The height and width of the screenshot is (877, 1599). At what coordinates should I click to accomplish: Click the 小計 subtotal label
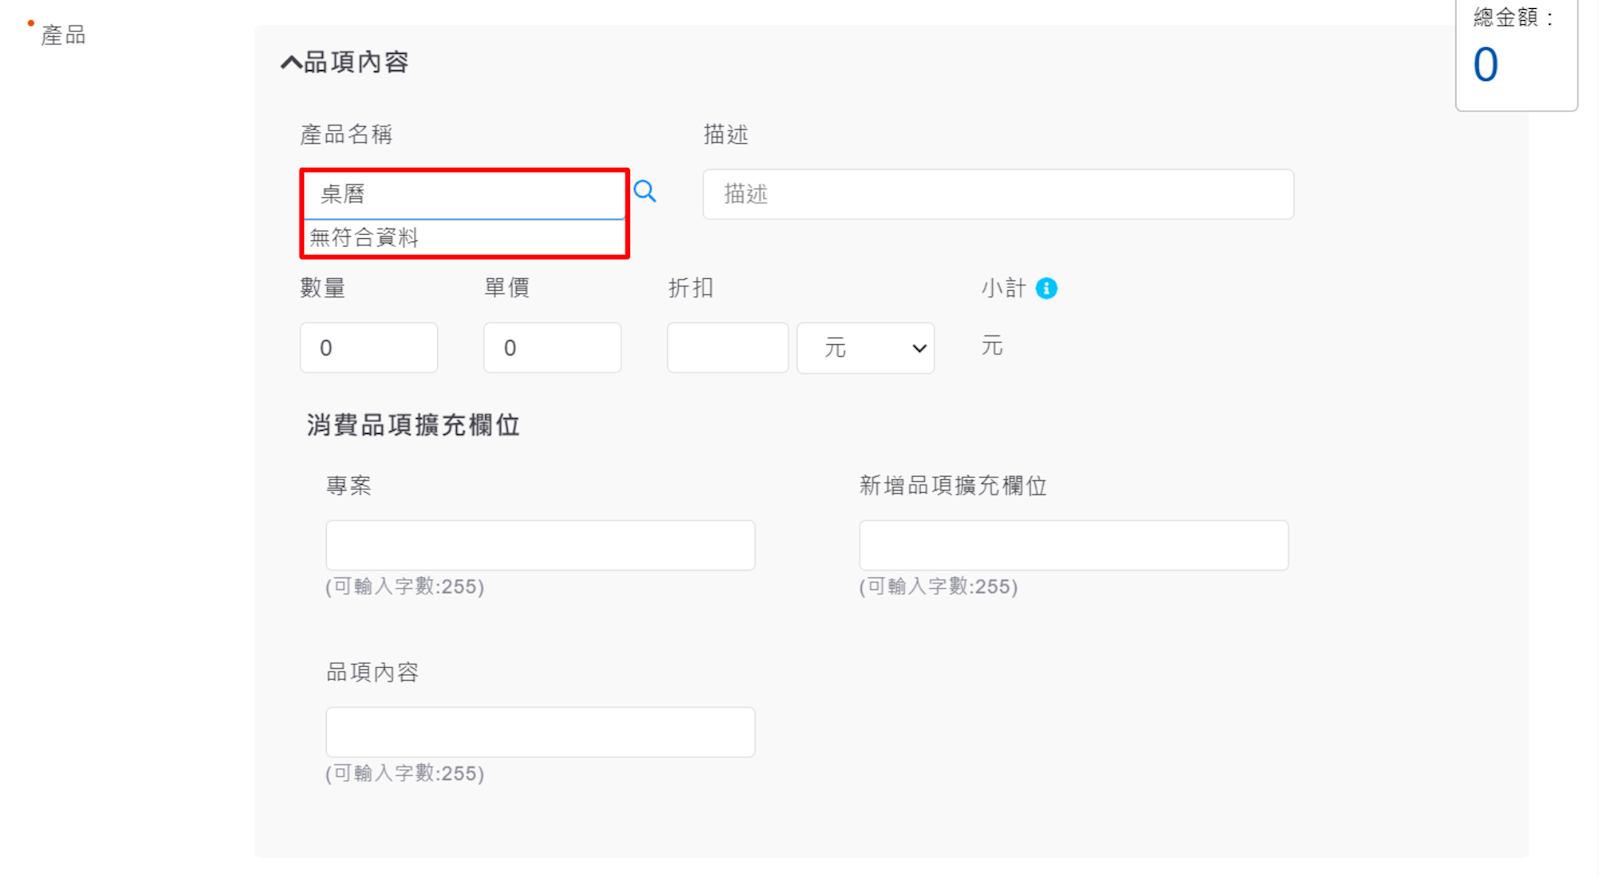(x=1003, y=288)
